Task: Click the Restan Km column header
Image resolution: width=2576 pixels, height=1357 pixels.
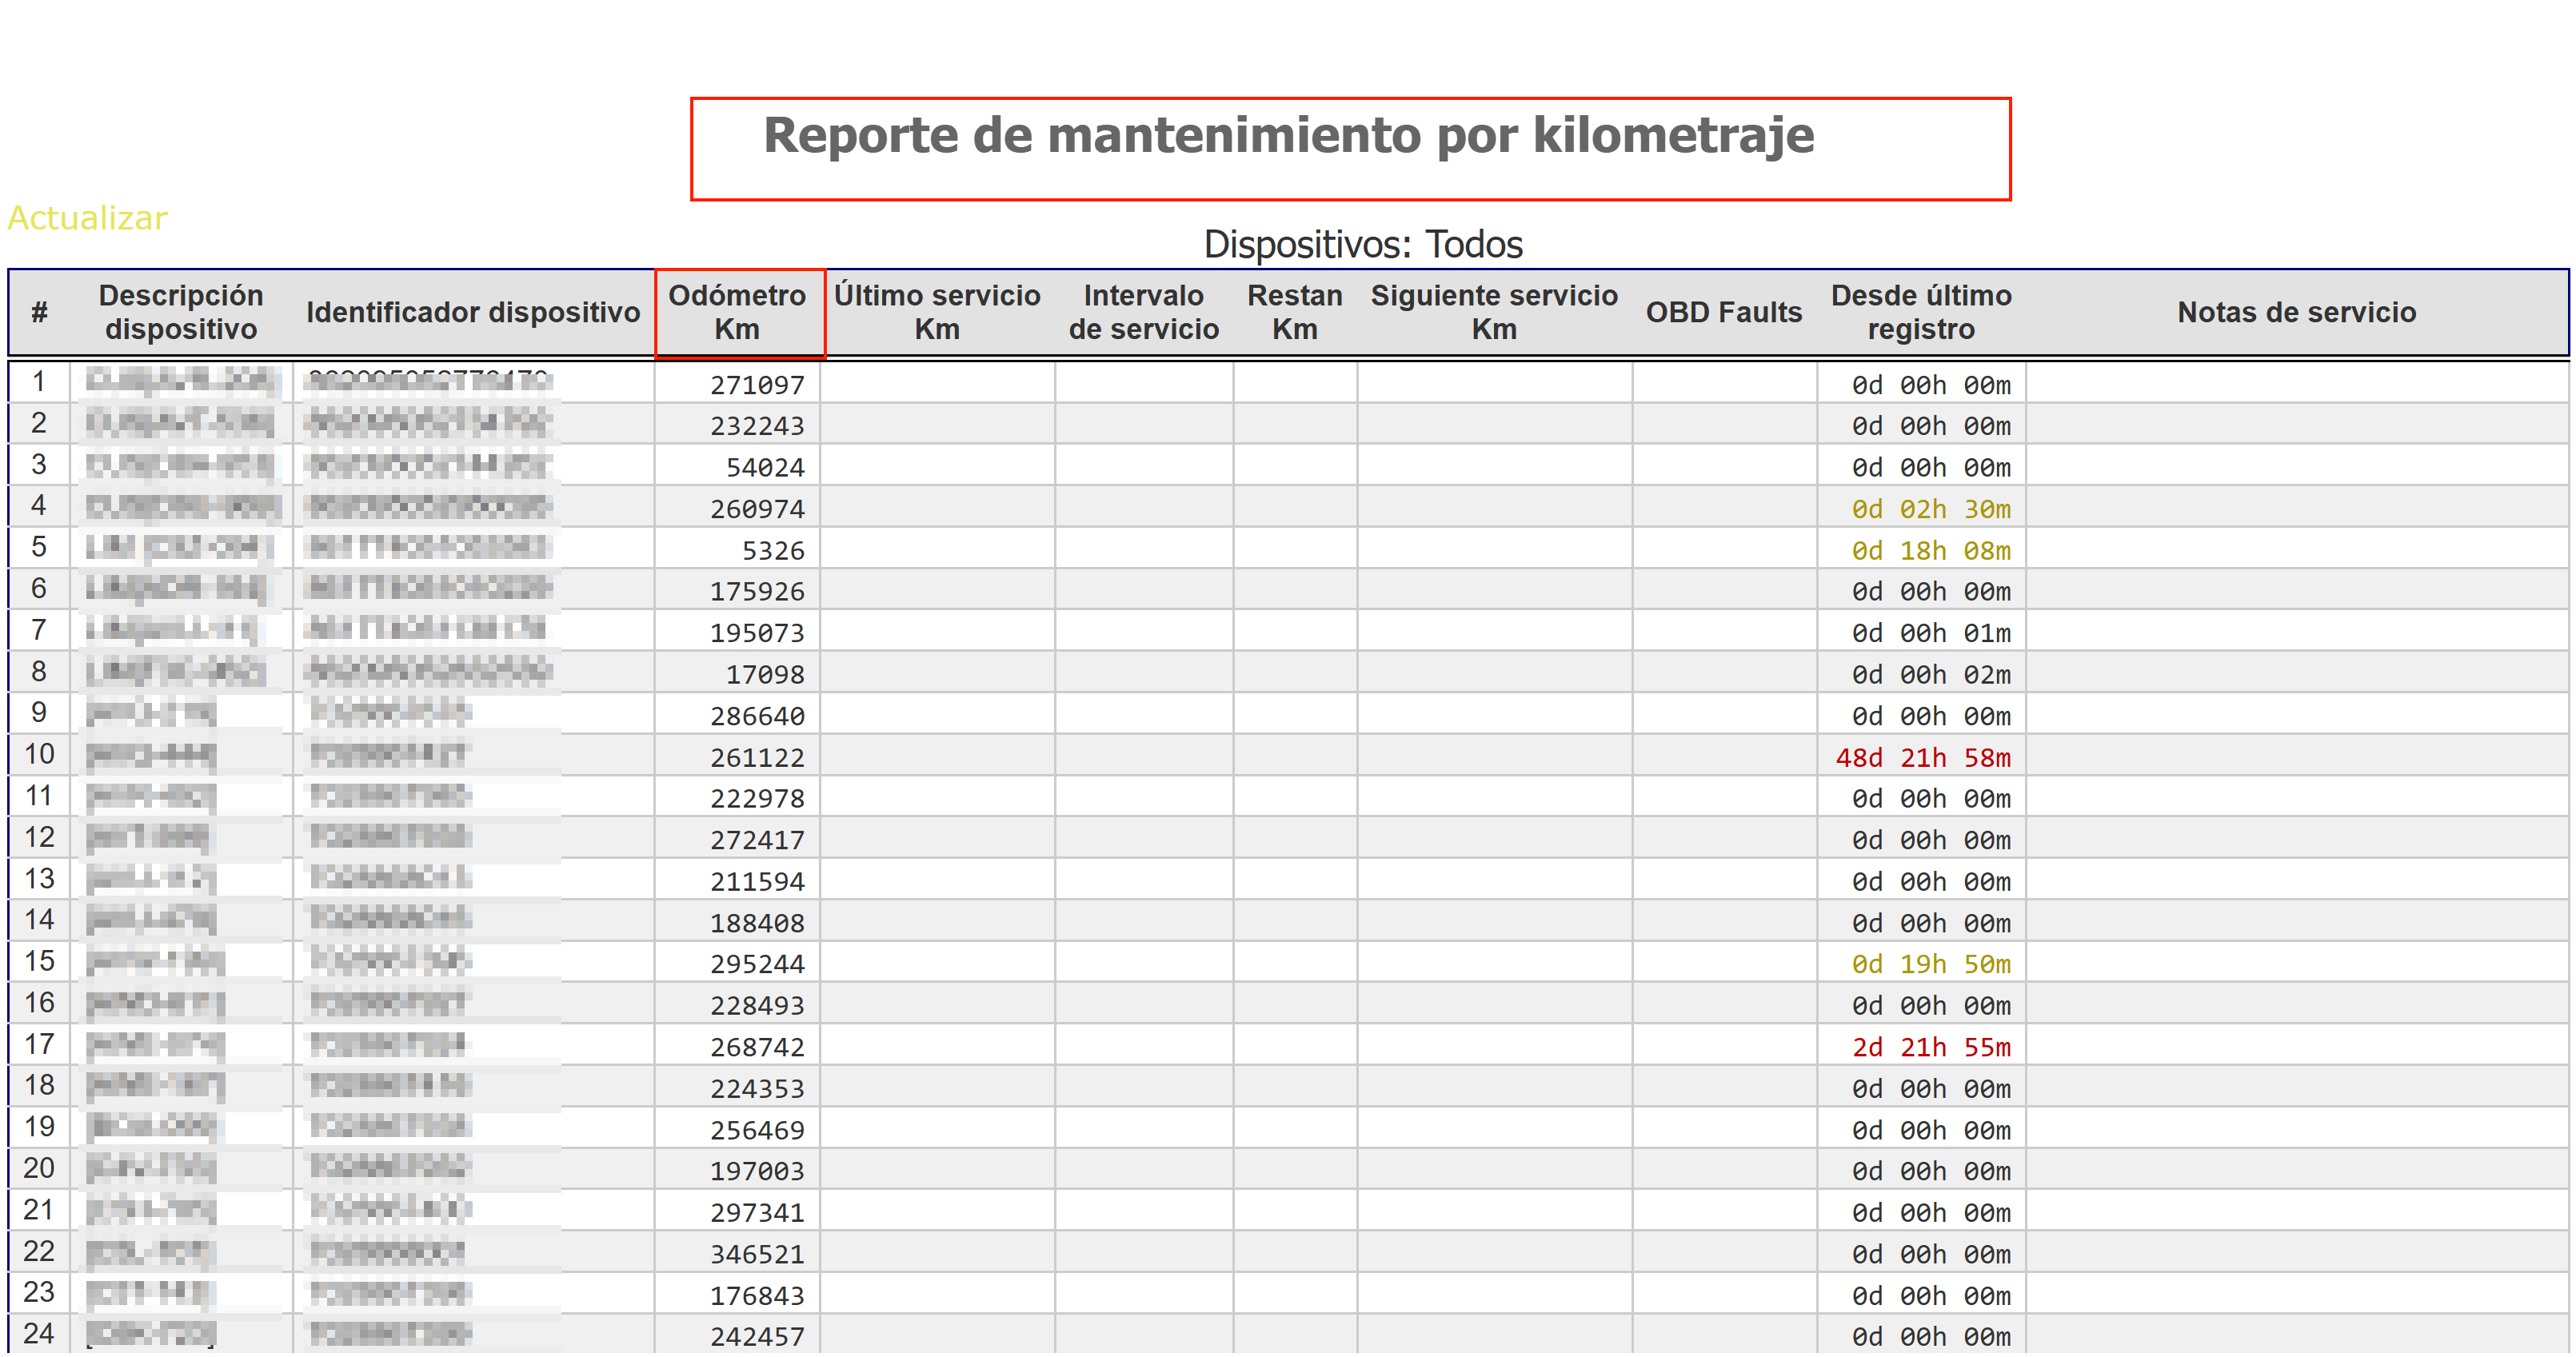Action: point(1294,312)
